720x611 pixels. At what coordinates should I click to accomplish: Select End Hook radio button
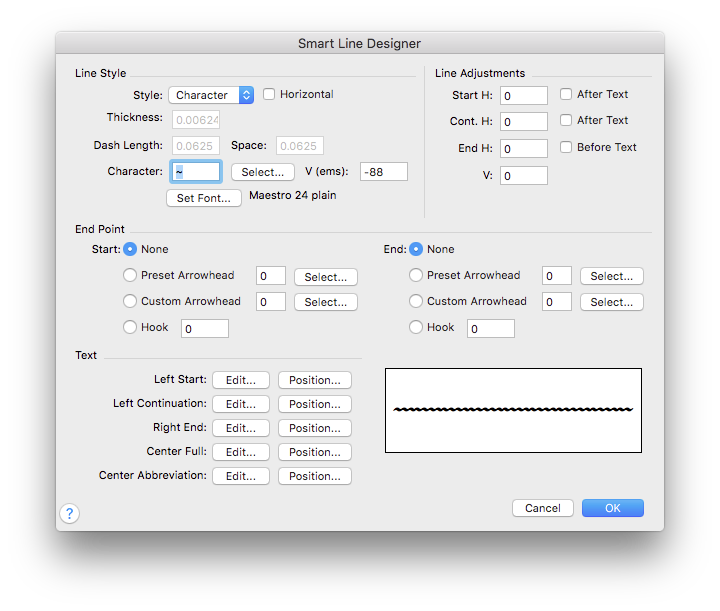click(416, 327)
